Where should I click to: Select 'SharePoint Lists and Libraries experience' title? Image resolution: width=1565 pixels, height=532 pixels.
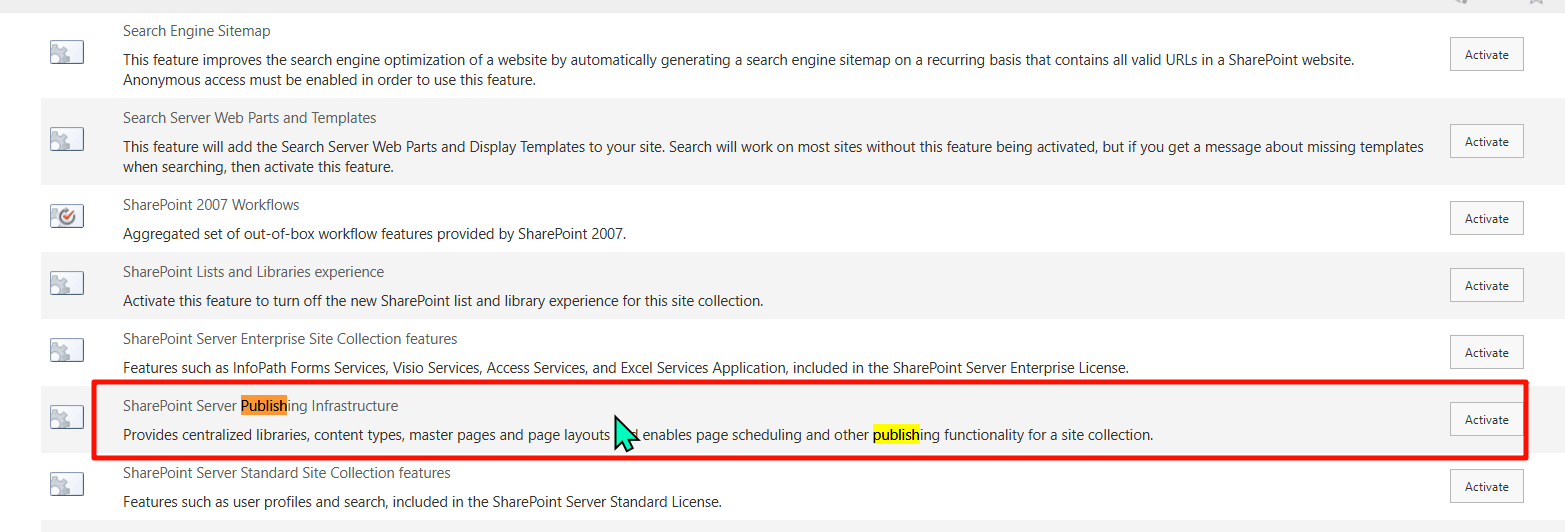tap(253, 272)
